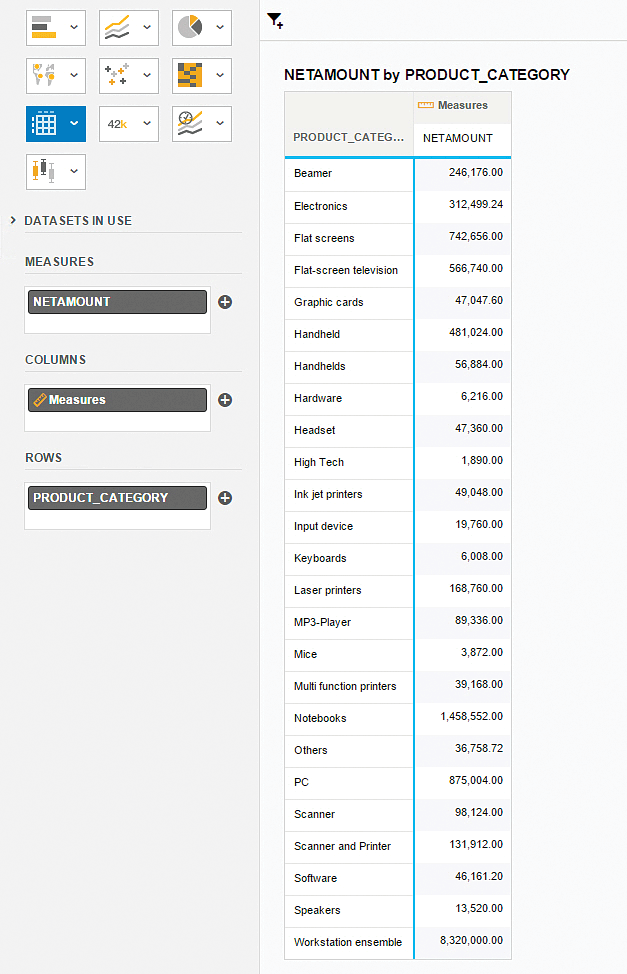Pick the heat map chart icon
Viewport: 627px width, 974px height.
pos(189,76)
